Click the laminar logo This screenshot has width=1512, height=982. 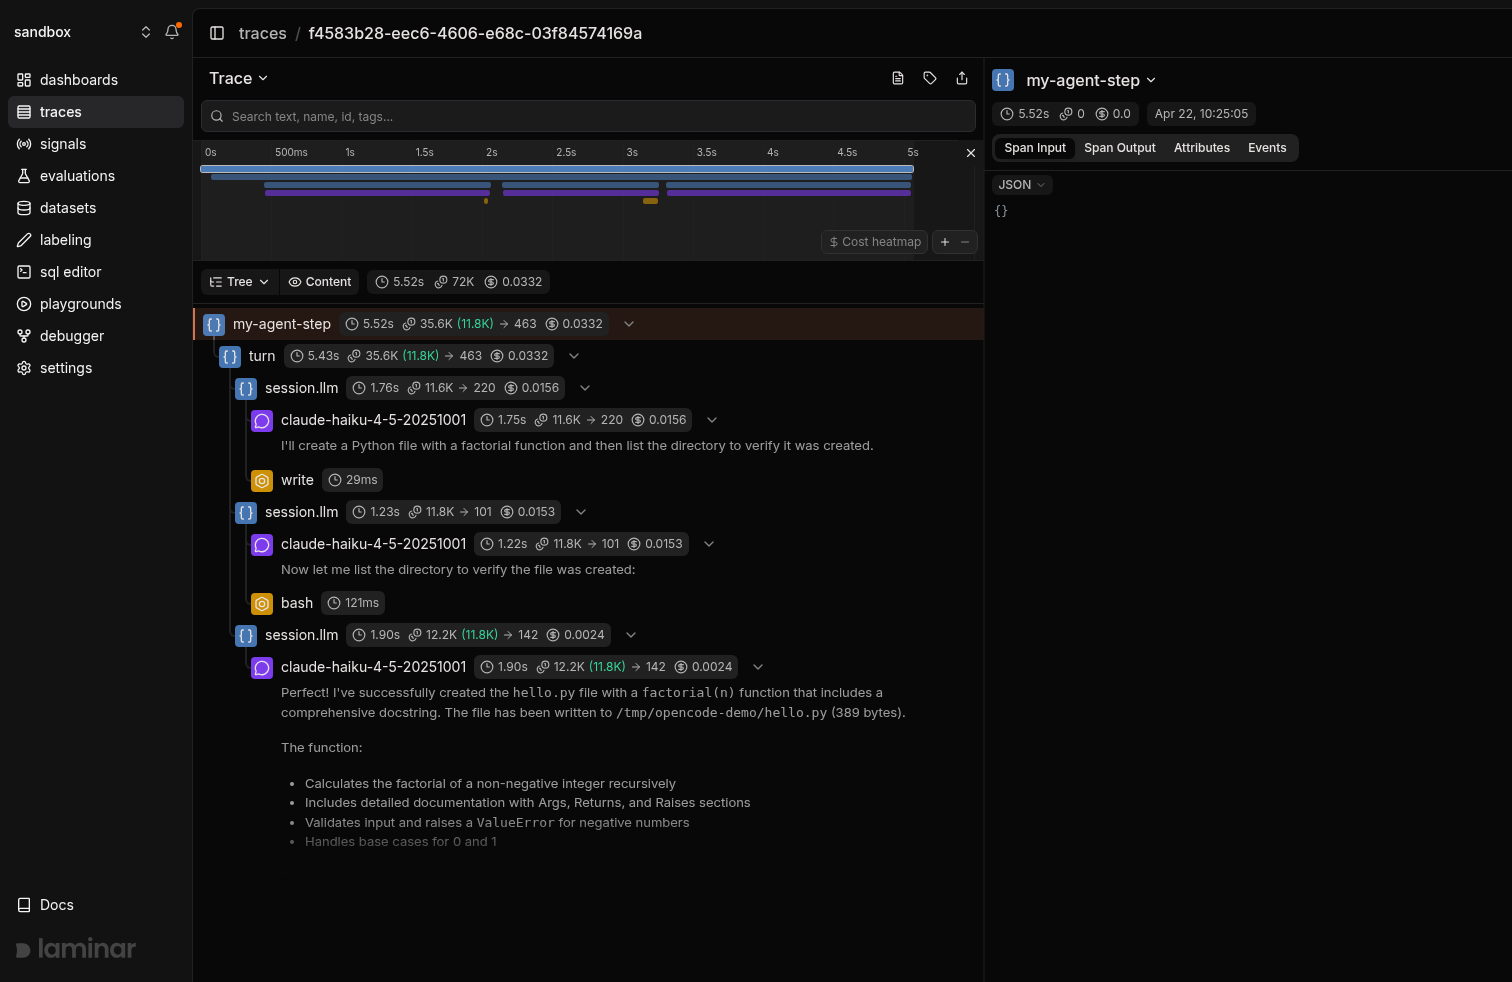point(76,949)
